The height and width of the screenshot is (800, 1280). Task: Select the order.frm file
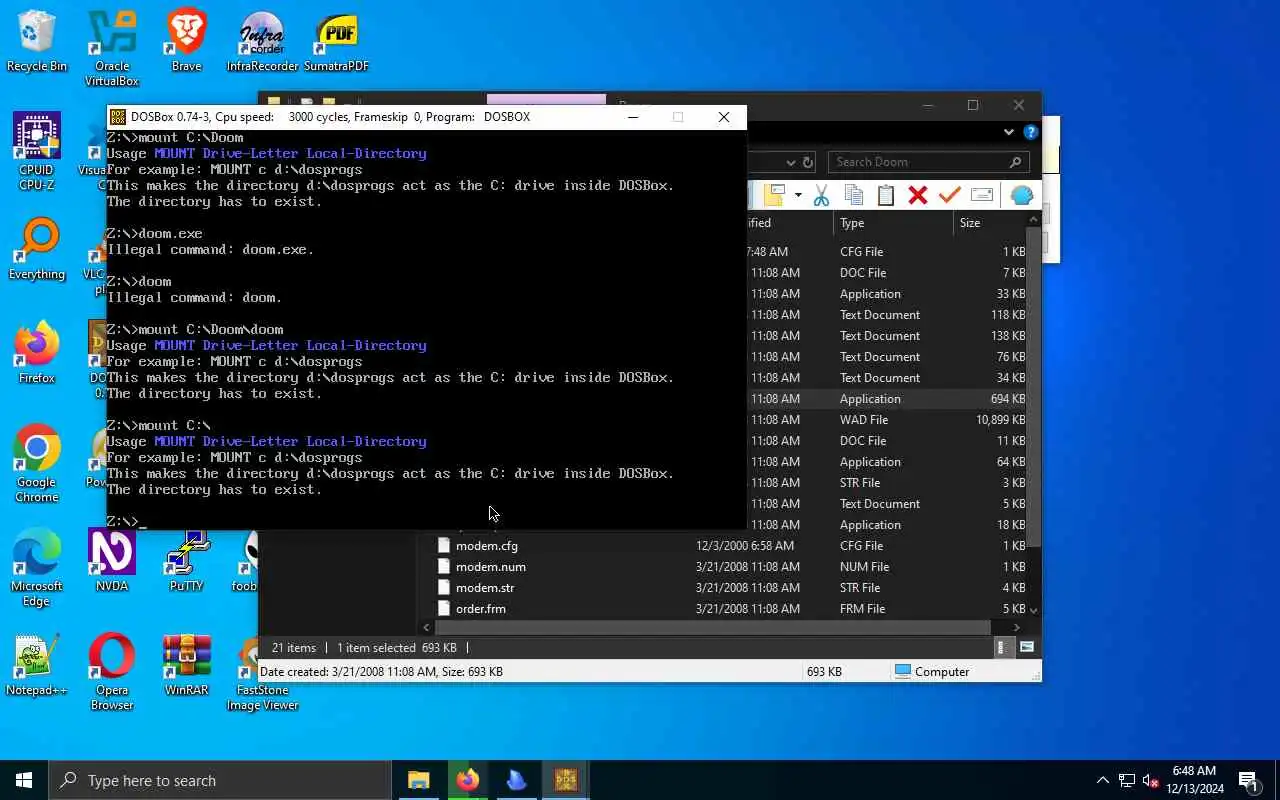tap(480, 609)
